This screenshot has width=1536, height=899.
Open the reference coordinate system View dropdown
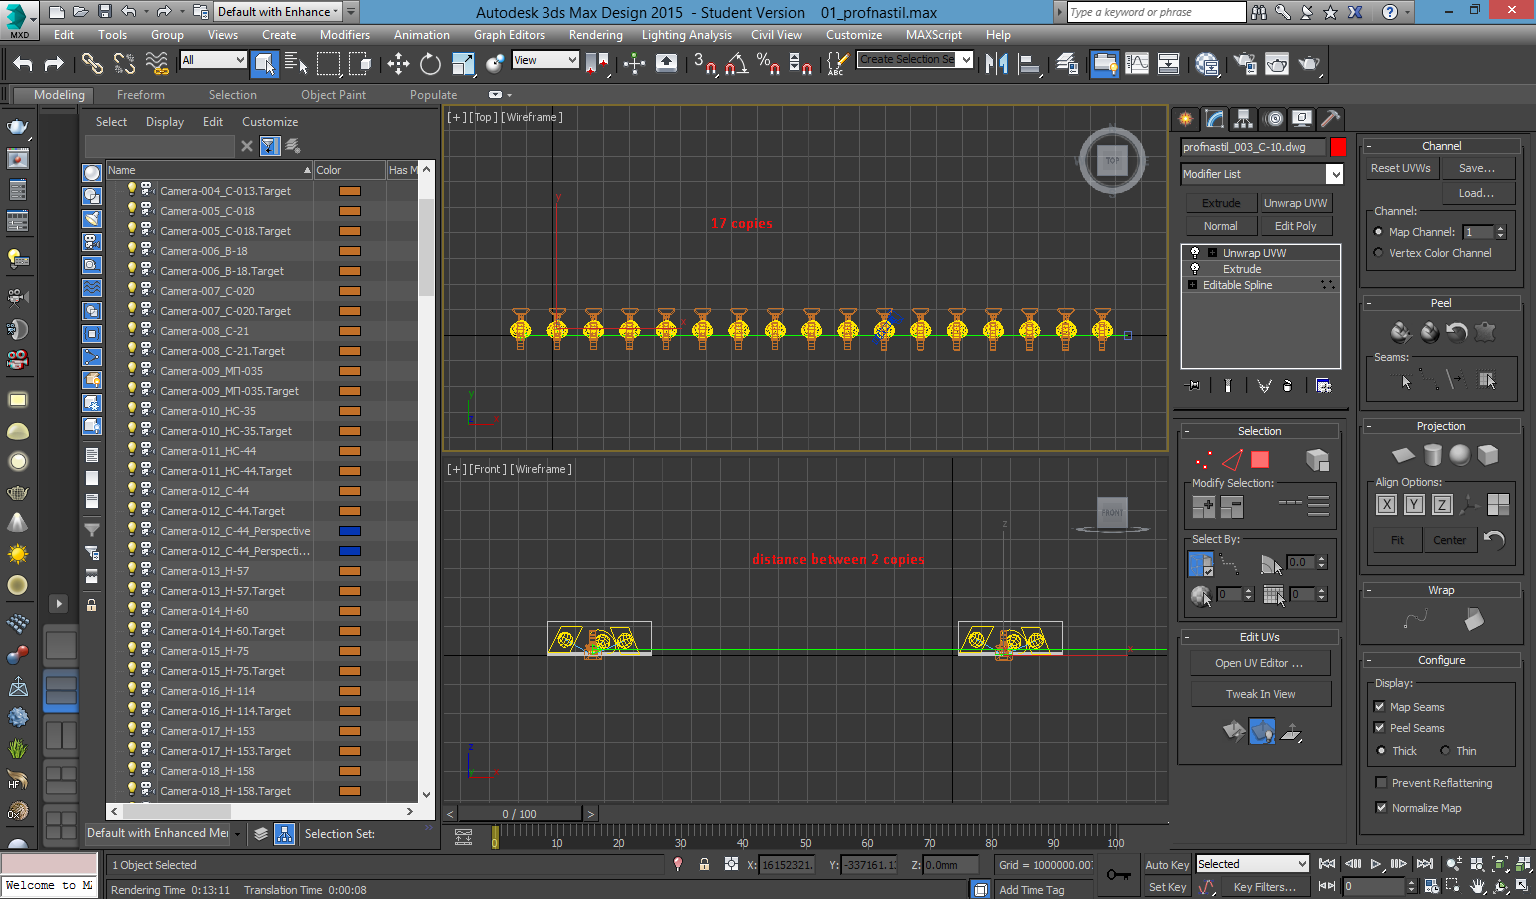pos(545,60)
